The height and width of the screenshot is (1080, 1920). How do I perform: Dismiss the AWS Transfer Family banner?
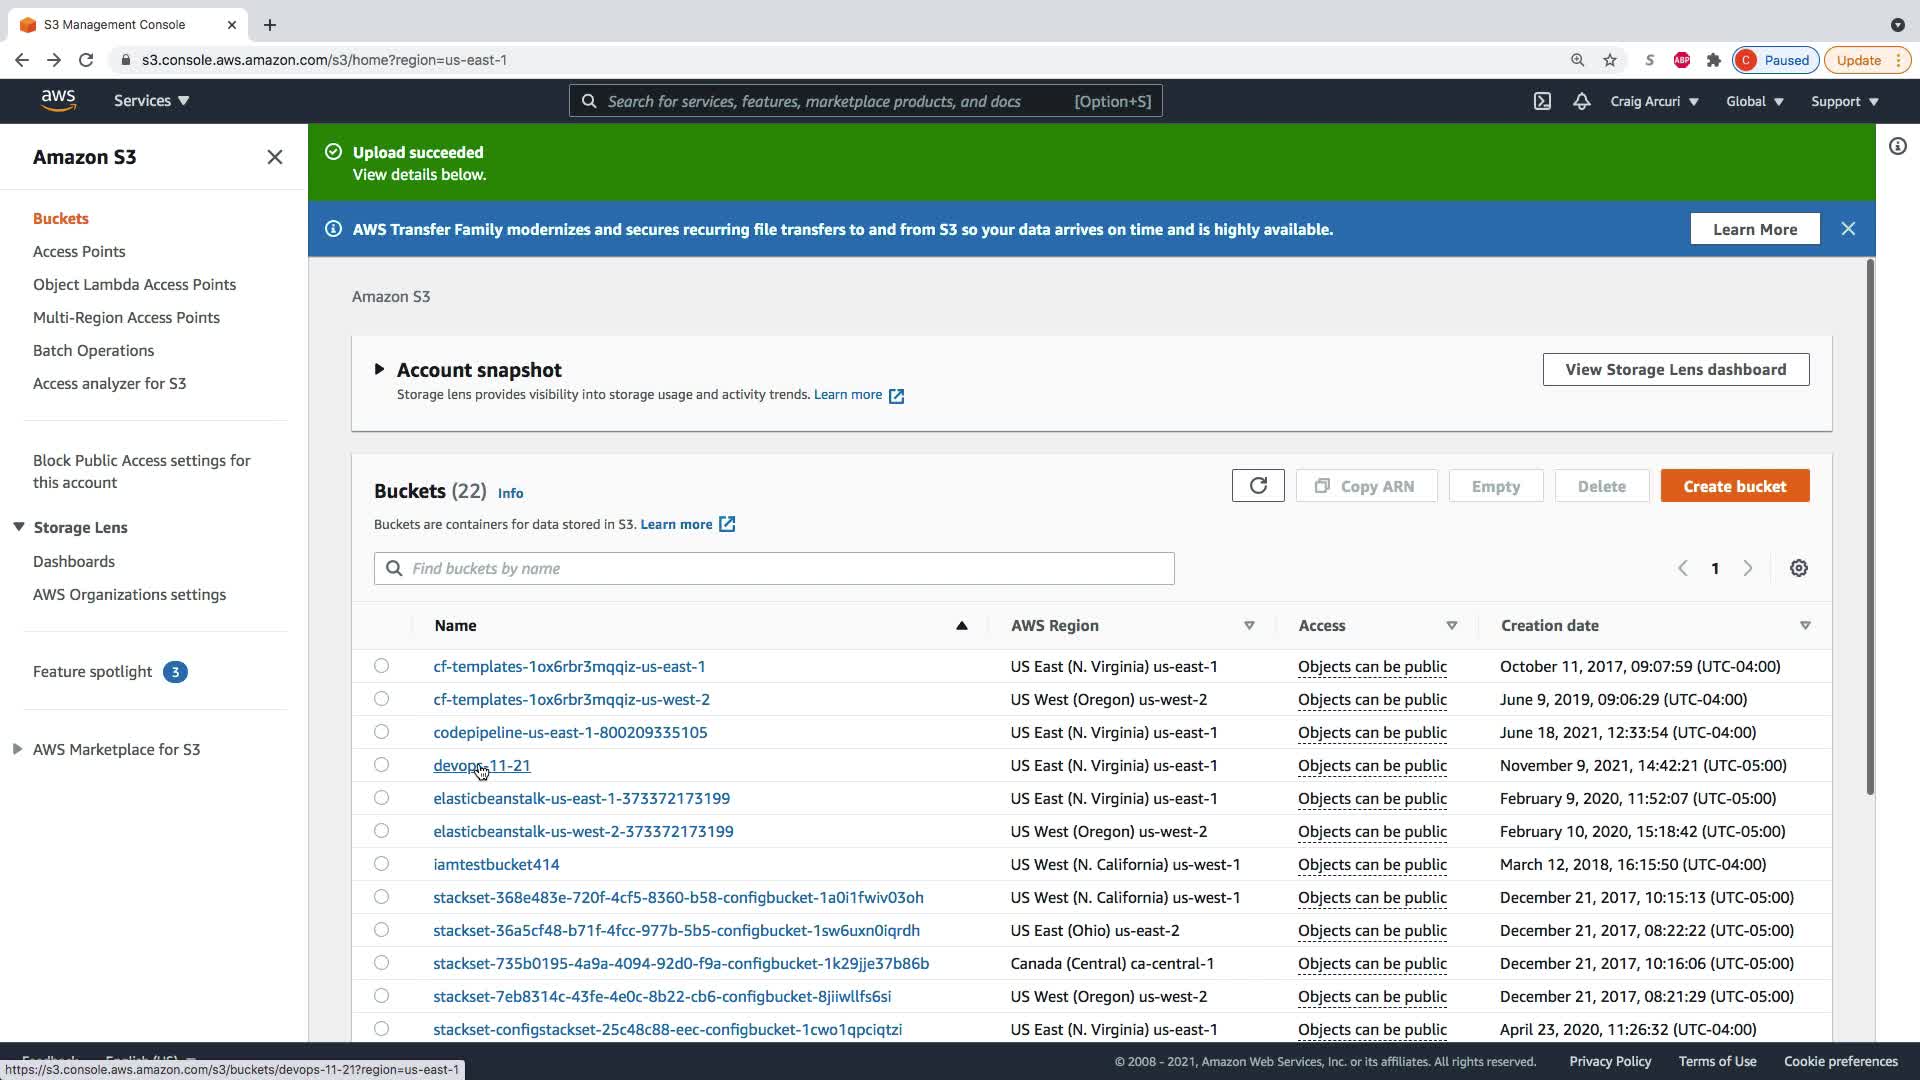coord(1848,229)
